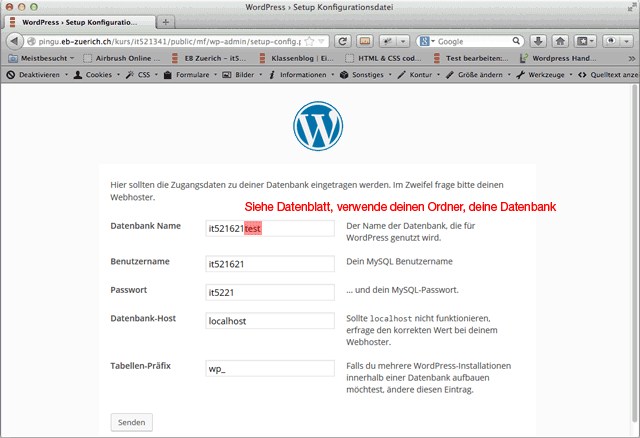Go to the Firefox home page icon
Viewport: 640px width, 438px height.
[560, 41]
